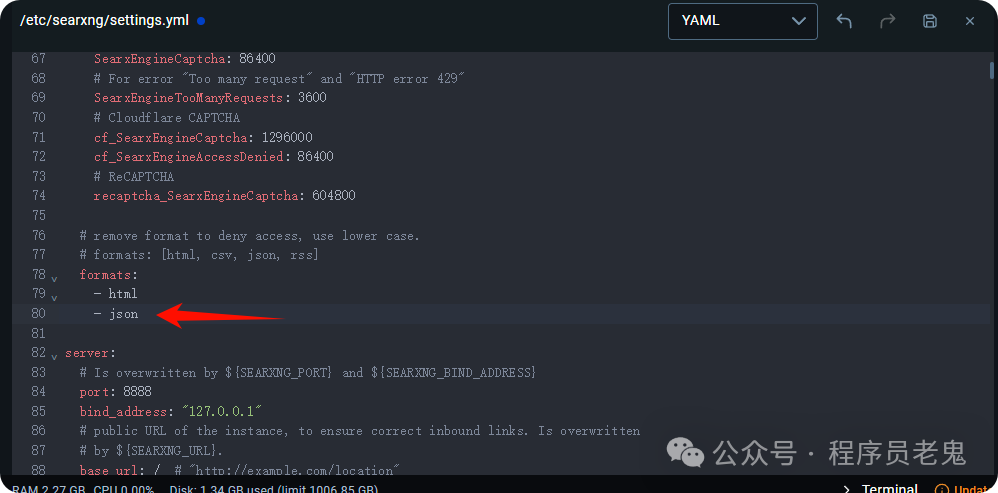
Task: Click the '# Cloudflare CAPTCHA' comment
Action: [167, 118]
